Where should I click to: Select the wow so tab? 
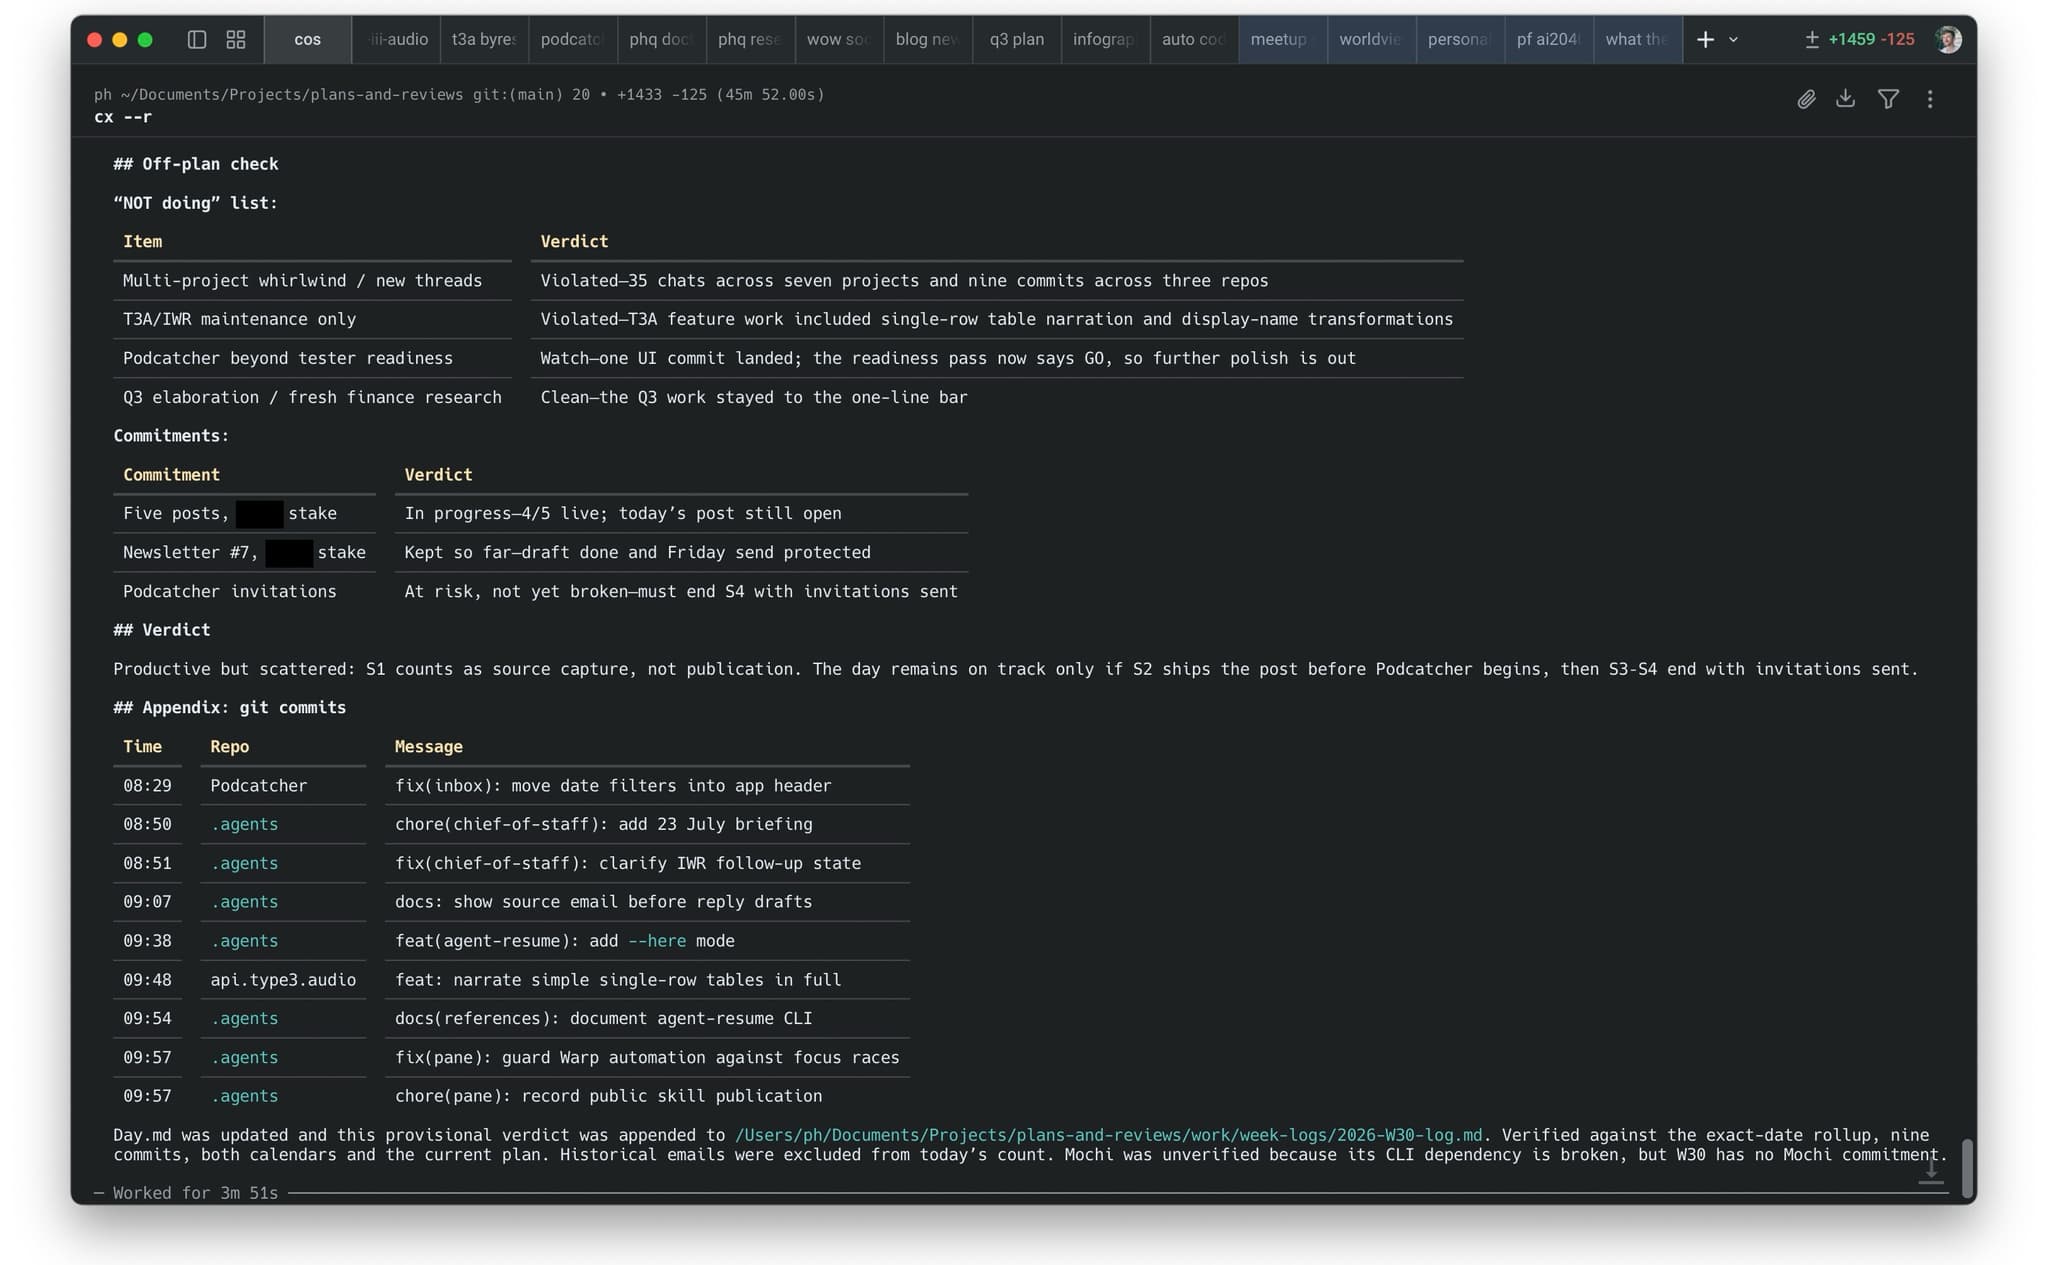(x=838, y=39)
